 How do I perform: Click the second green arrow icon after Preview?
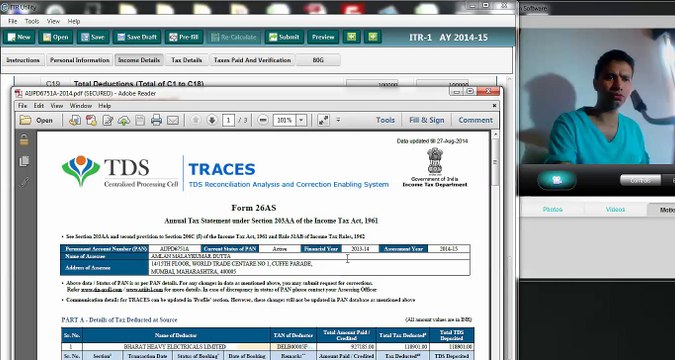coord(373,37)
